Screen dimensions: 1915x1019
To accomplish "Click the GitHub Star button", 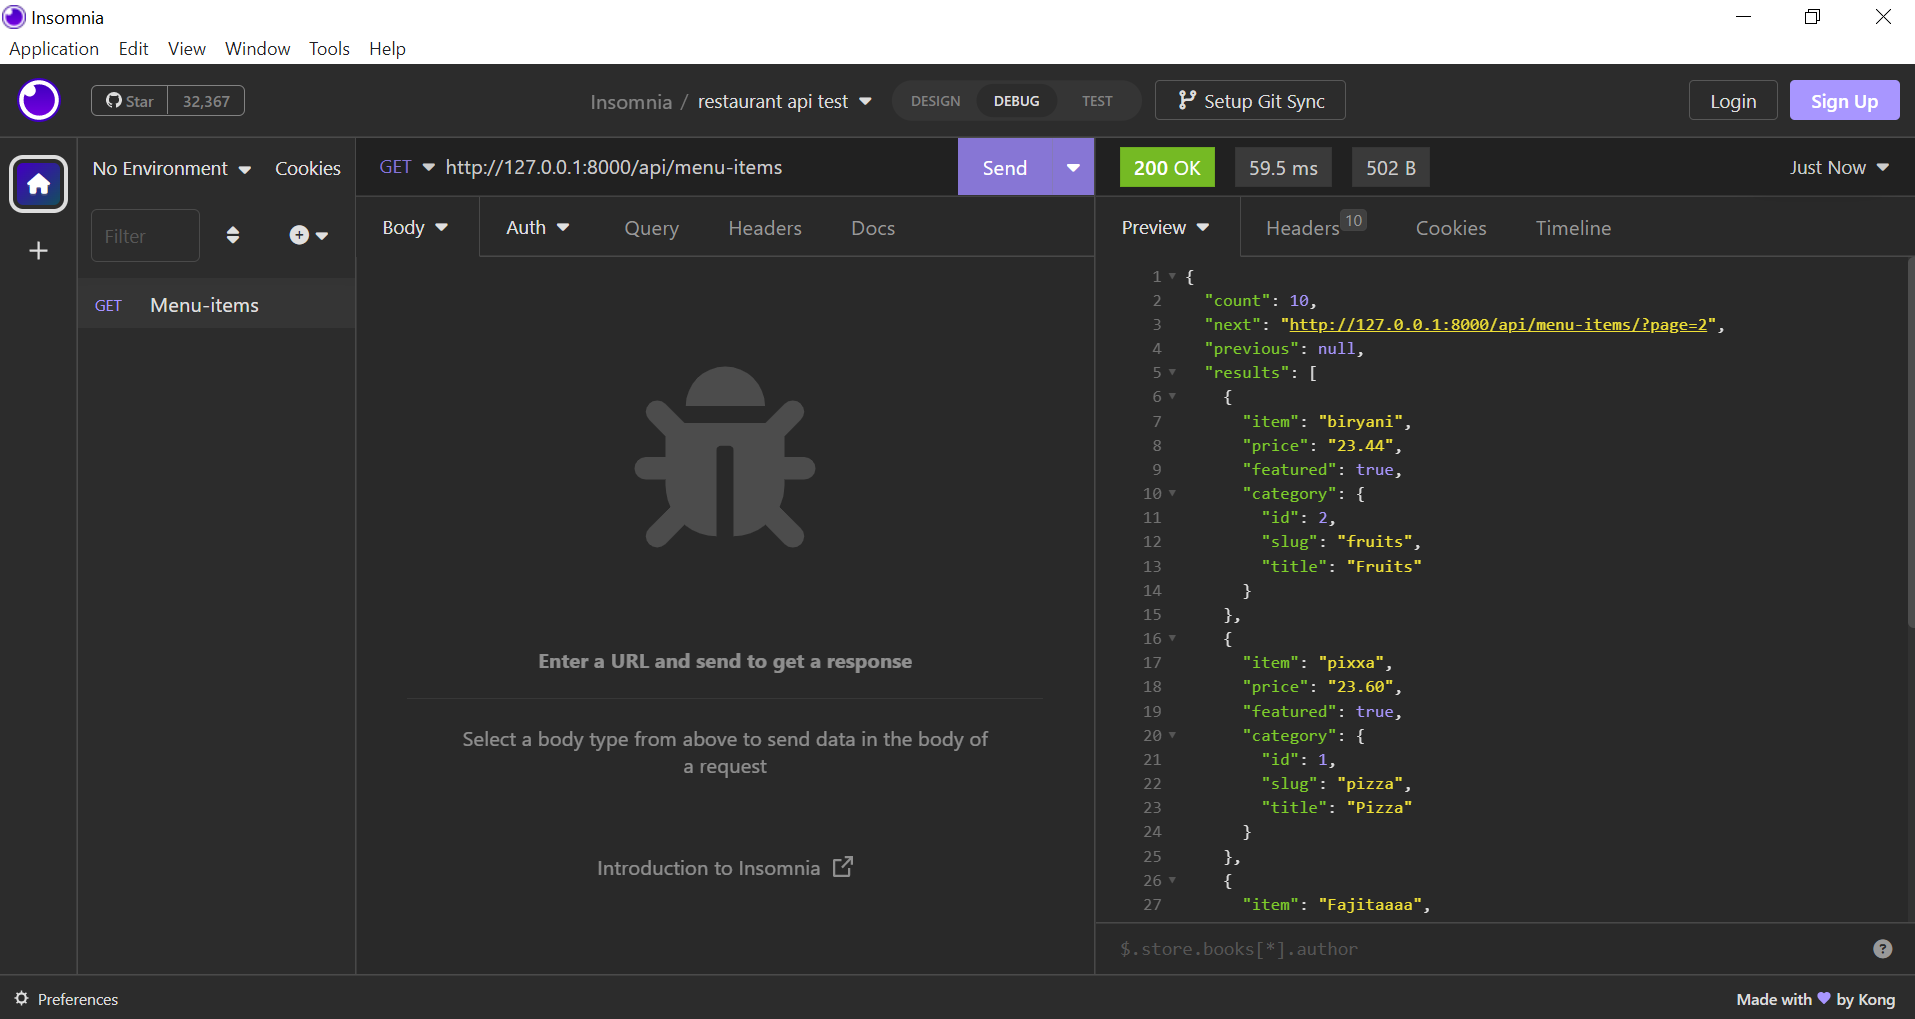I will click(130, 101).
